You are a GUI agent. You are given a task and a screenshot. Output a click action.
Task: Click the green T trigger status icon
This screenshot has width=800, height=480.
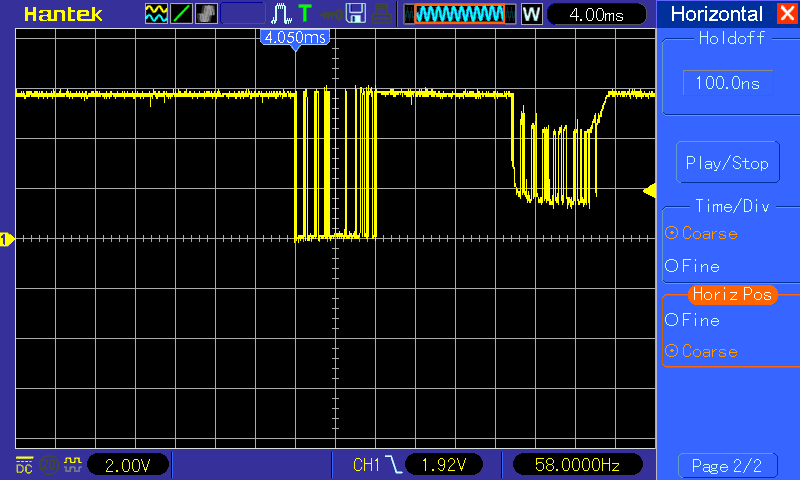point(305,13)
